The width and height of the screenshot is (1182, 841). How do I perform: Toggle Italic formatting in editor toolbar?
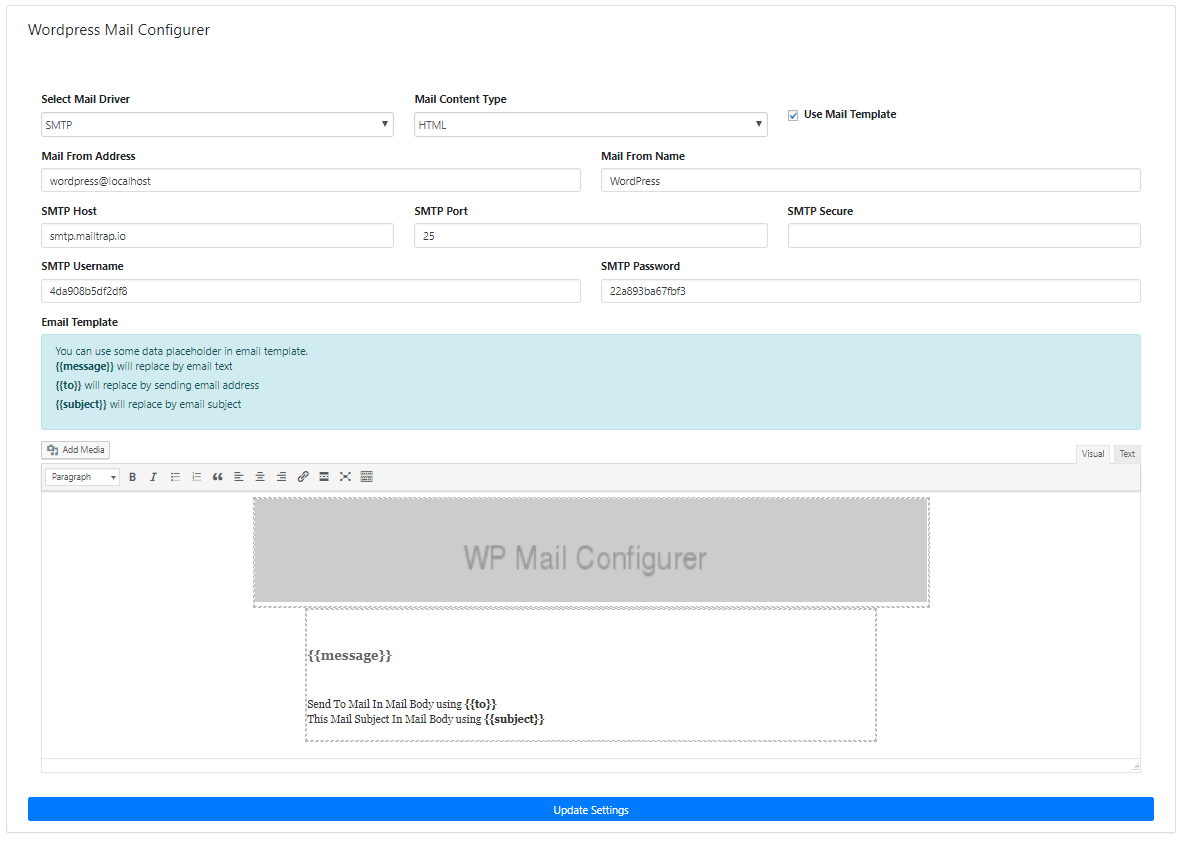click(154, 477)
